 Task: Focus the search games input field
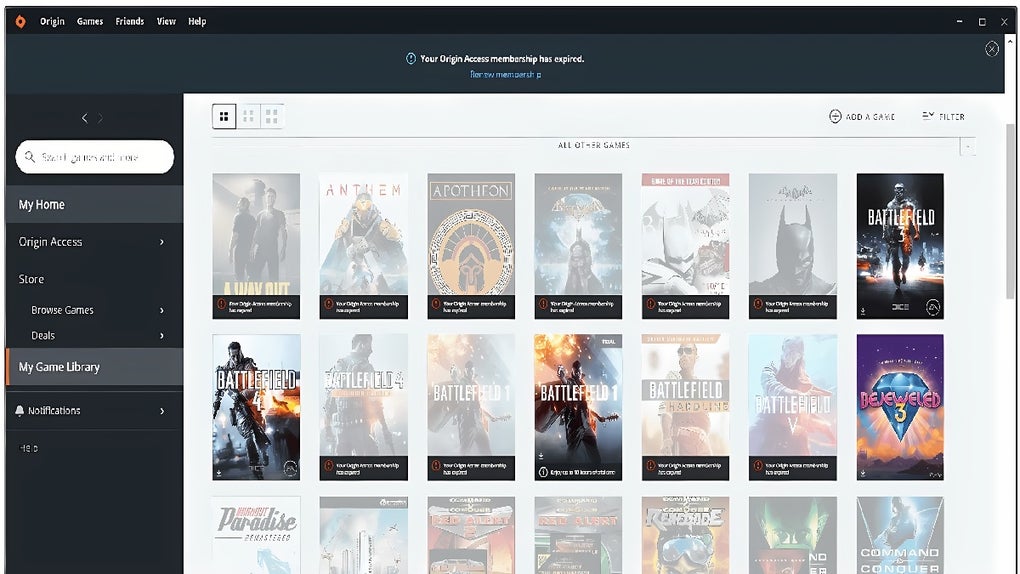point(95,157)
